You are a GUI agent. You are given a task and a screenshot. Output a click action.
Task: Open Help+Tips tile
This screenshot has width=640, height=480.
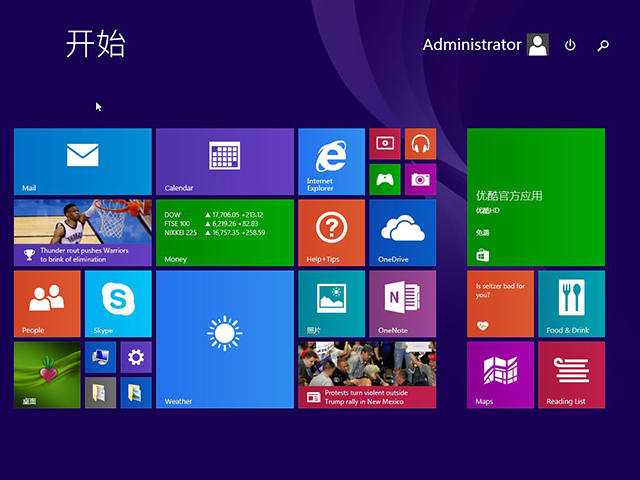point(331,233)
